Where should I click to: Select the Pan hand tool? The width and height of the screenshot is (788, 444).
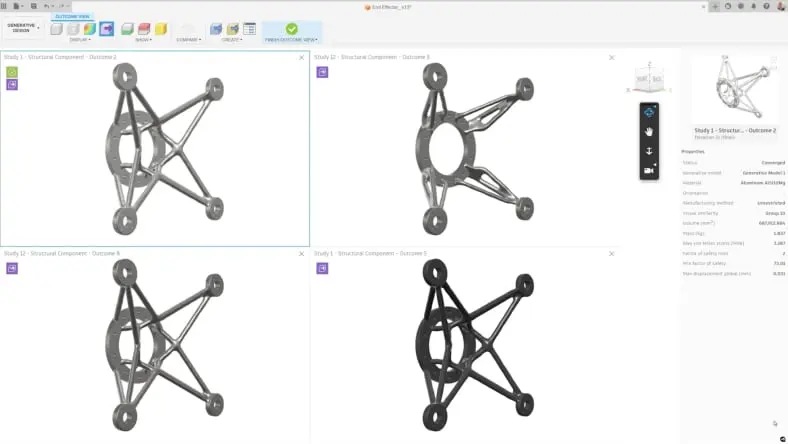649,132
